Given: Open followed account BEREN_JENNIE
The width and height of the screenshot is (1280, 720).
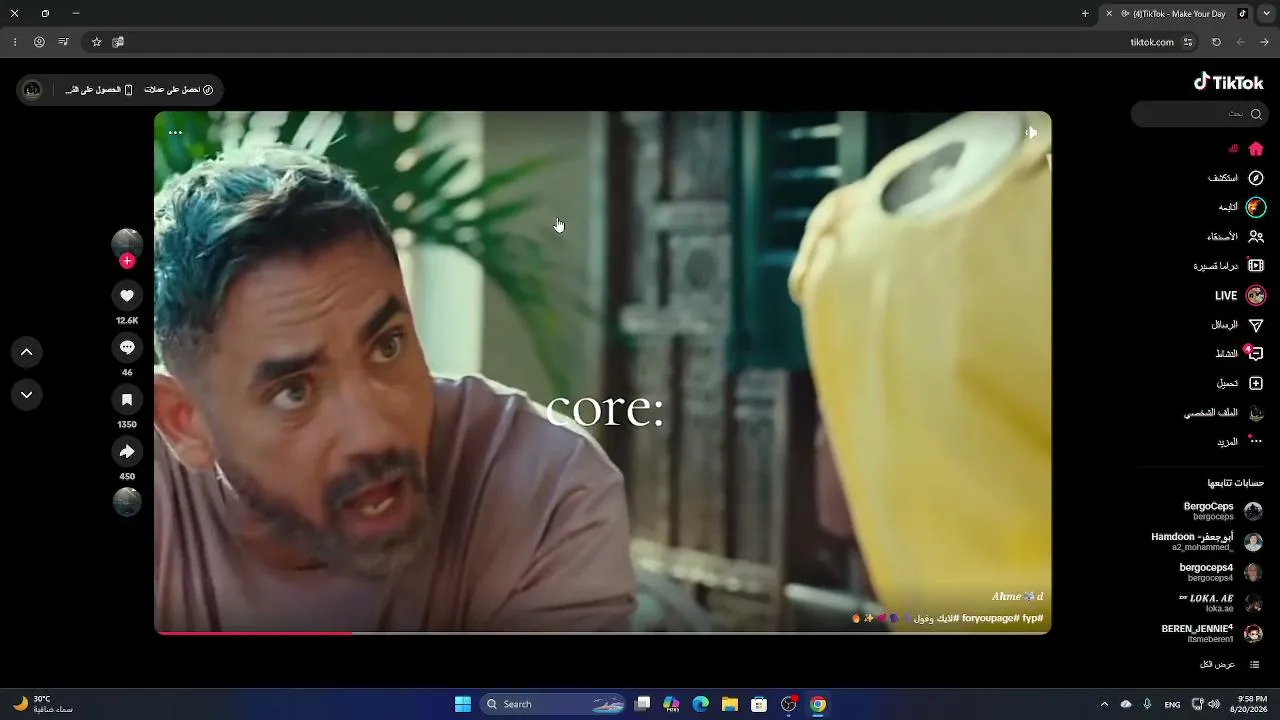Looking at the screenshot, I should (1212, 633).
